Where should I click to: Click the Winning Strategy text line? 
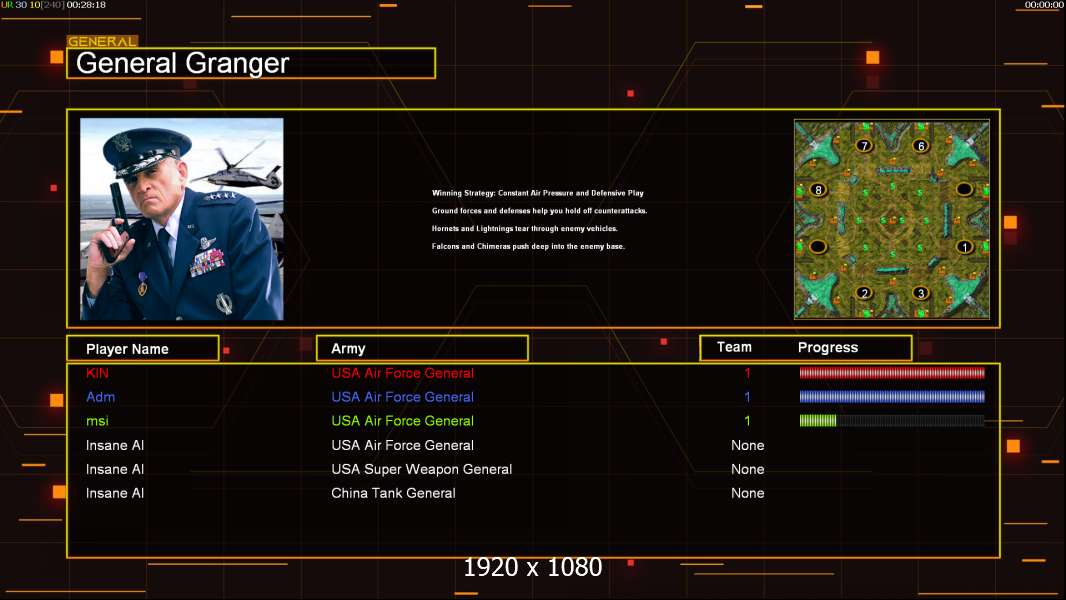point(538,193)
